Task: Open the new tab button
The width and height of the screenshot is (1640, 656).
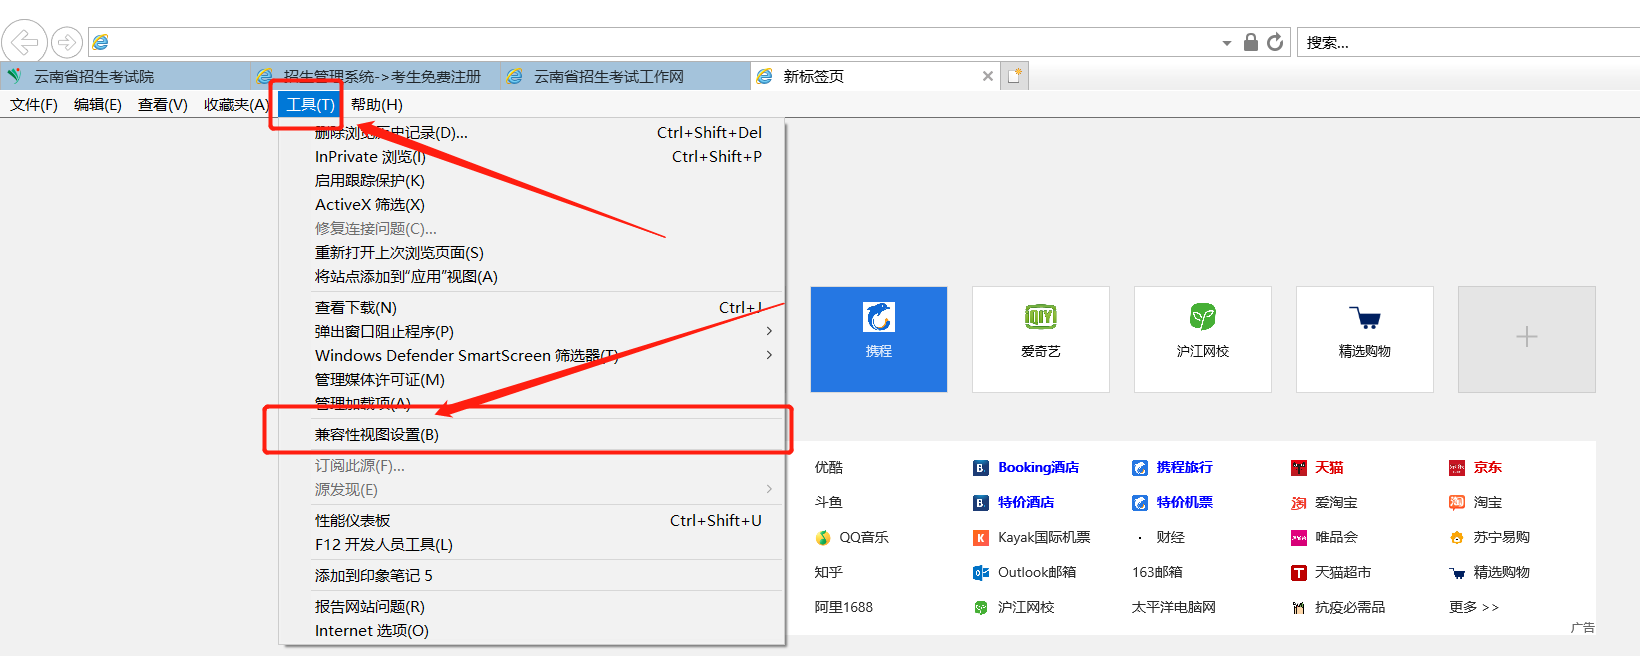Action: click(x=1014, y=76)
